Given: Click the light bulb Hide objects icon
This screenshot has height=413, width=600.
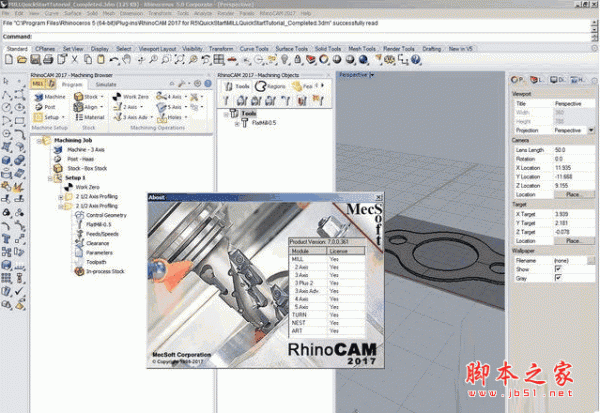Looking at the screenshot, I should [x=284, y=60].
